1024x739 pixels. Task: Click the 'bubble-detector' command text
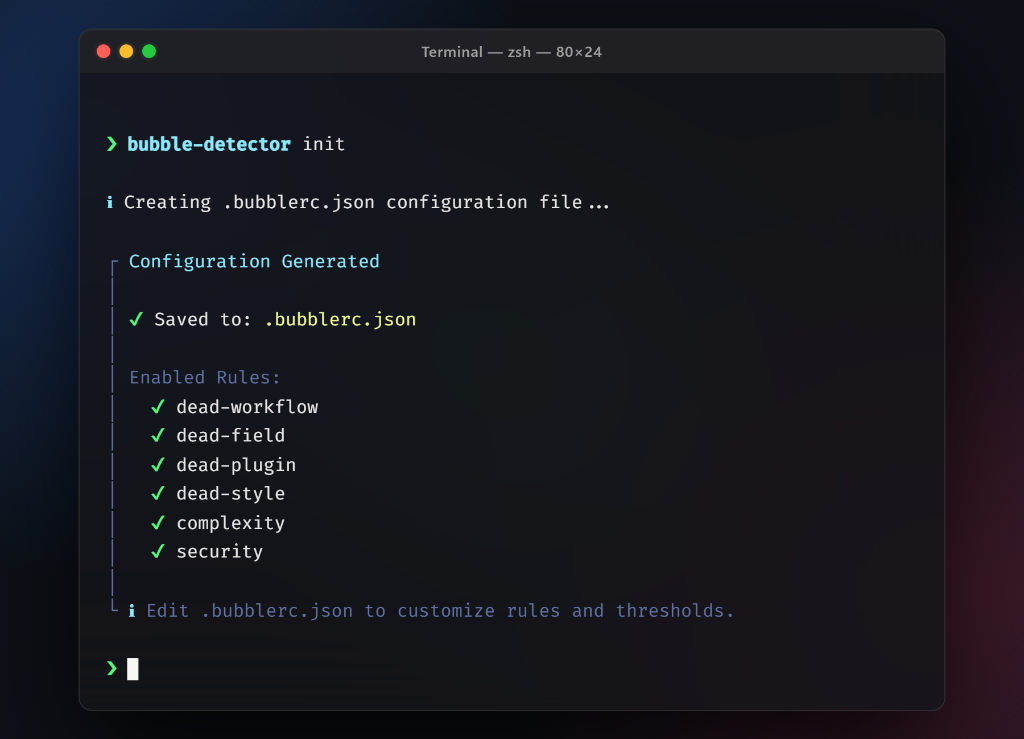[x=209, y=144]
